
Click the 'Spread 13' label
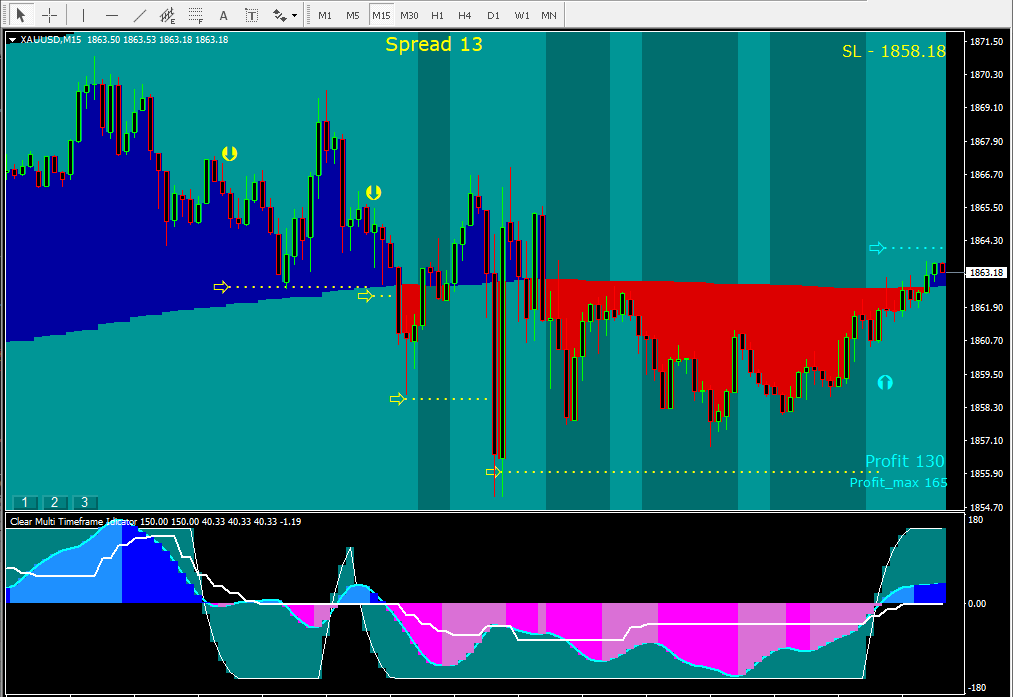click(433, 44)
